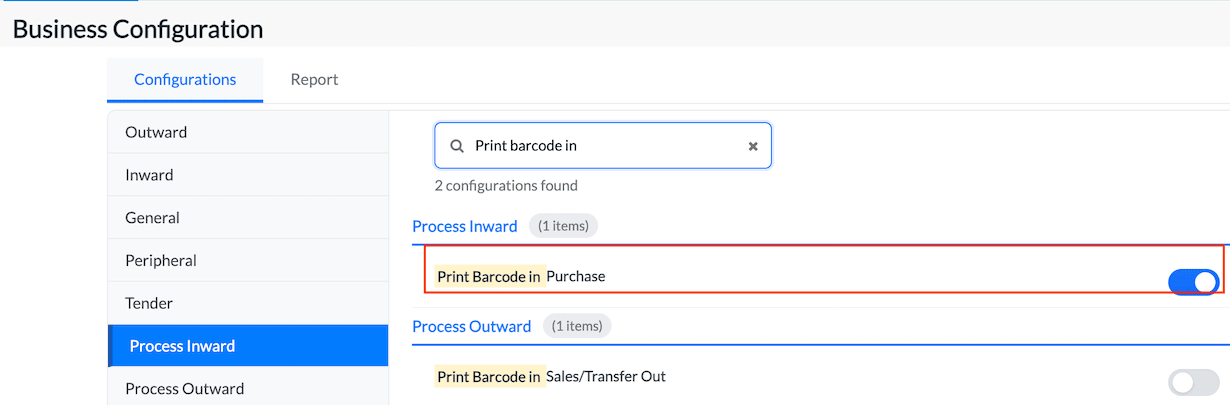
Task: Select the Configurations tab
Action: (185, 80)
